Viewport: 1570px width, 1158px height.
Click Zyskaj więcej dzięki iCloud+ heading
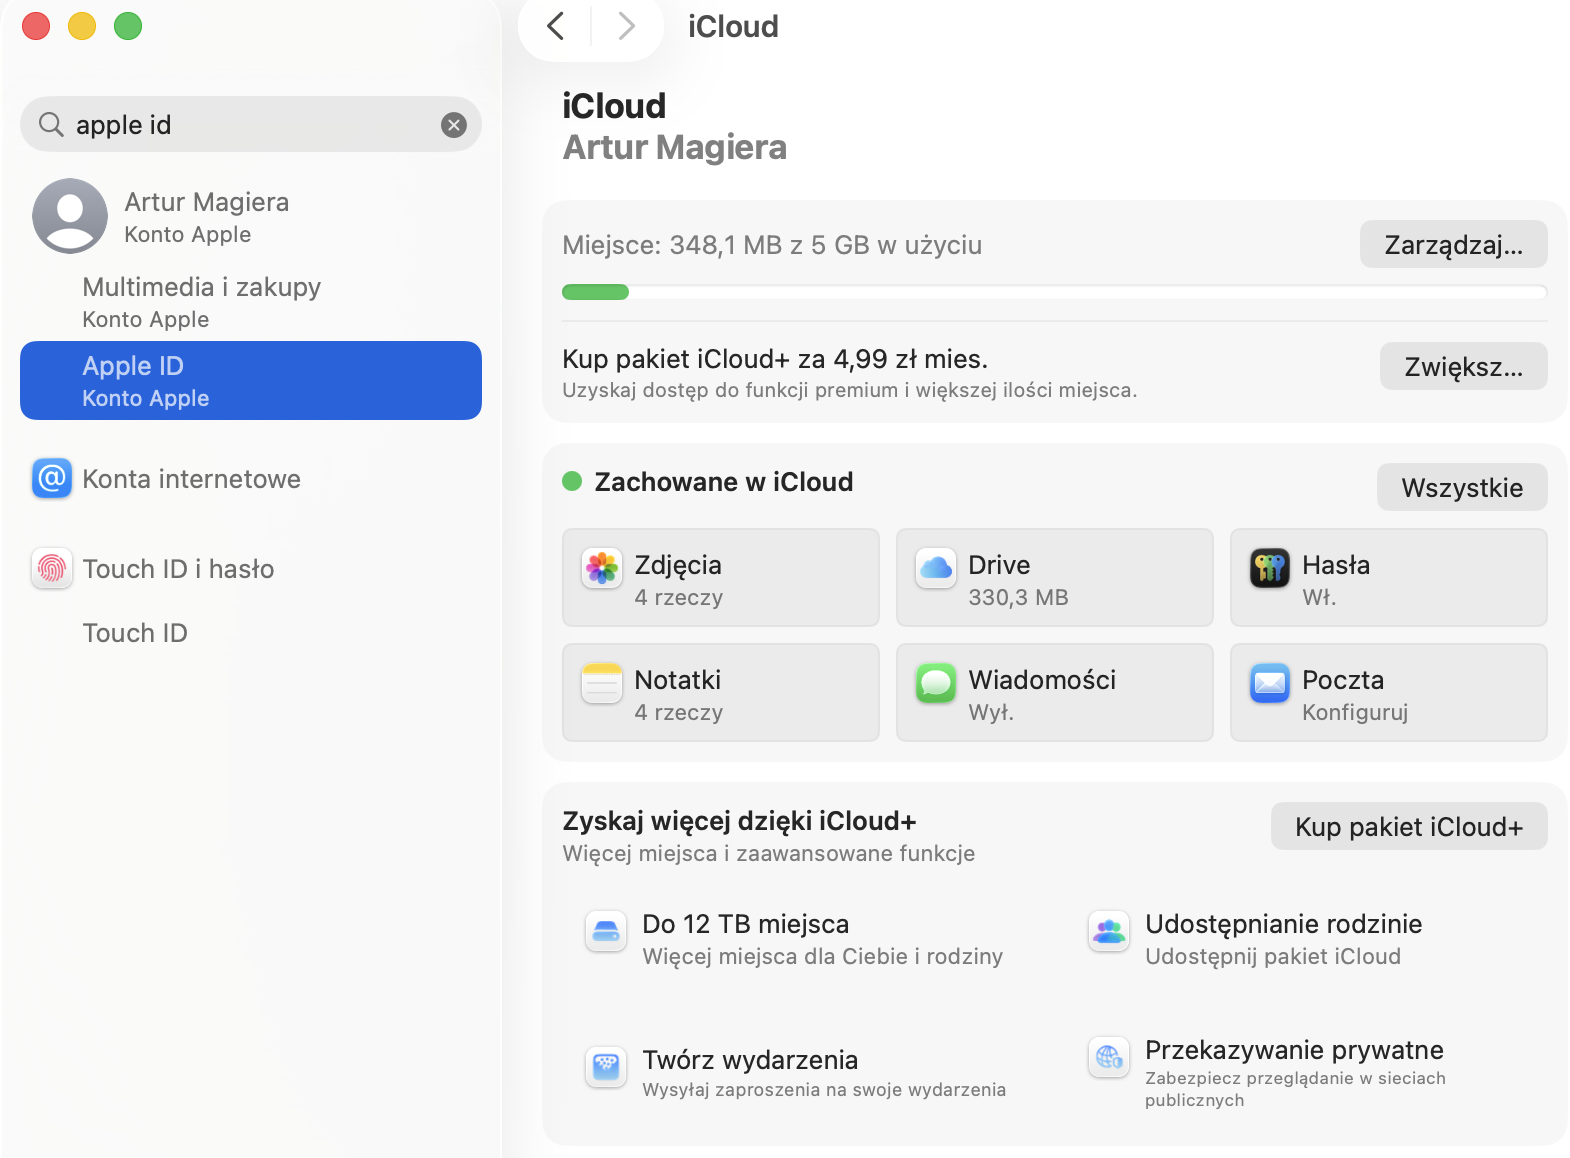(739, 821)
